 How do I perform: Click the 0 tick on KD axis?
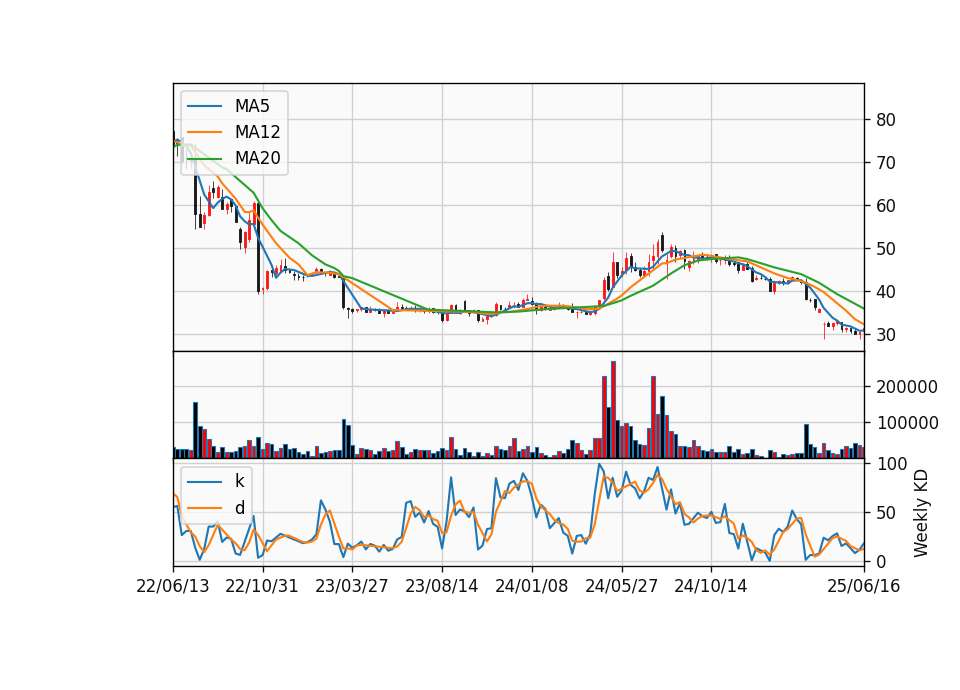click(881, 561)
